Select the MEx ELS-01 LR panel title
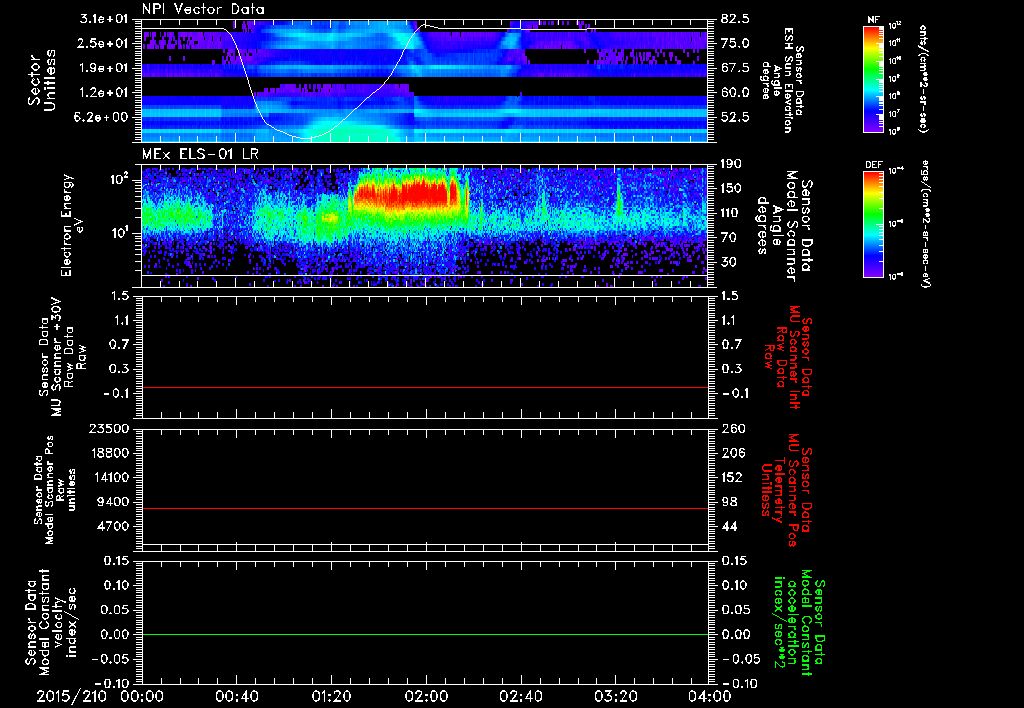The image size is (1024, 708). [x=199, y=155]
